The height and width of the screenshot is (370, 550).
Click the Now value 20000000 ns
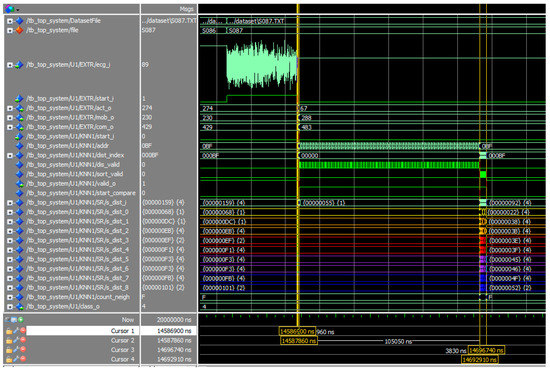click(174, 319)
